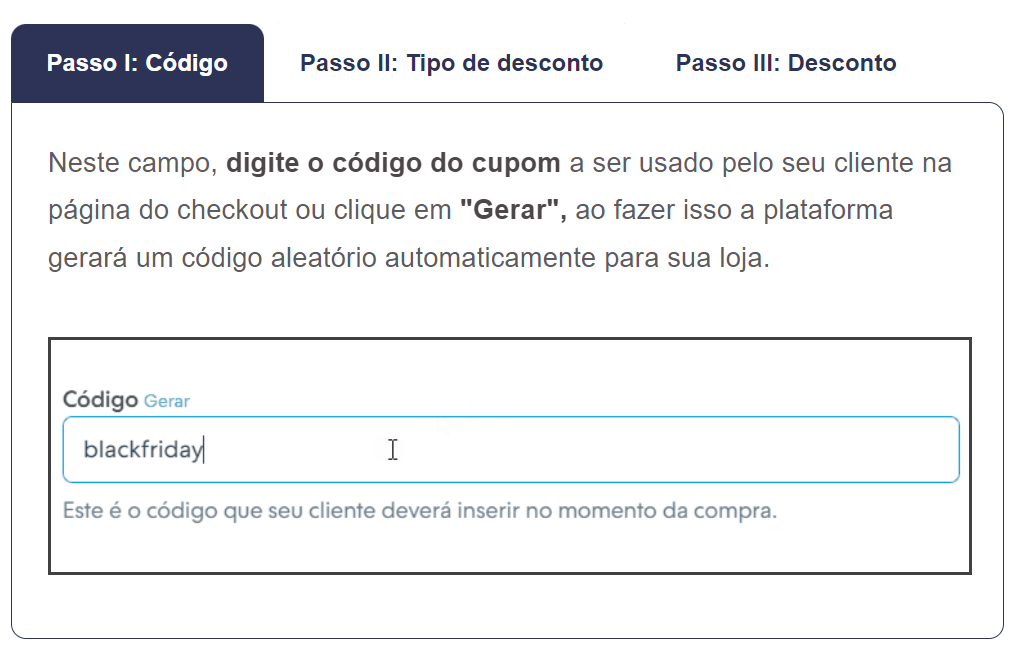Screen dimensions: 1017x657
Task: Click the end of the blackfriday input value
Action: tap(204, 450)
